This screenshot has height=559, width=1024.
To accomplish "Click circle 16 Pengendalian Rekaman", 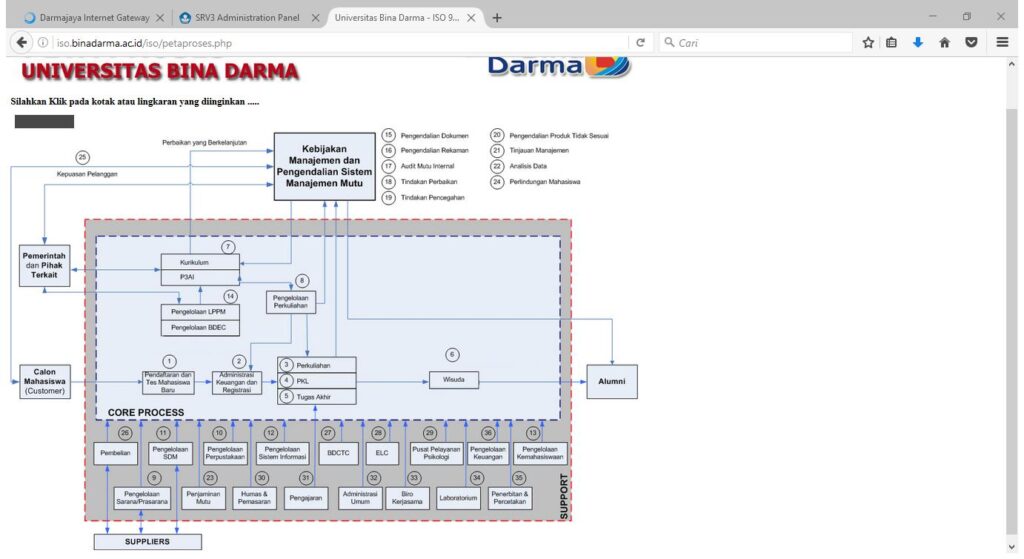I will [x=389, y=150].
